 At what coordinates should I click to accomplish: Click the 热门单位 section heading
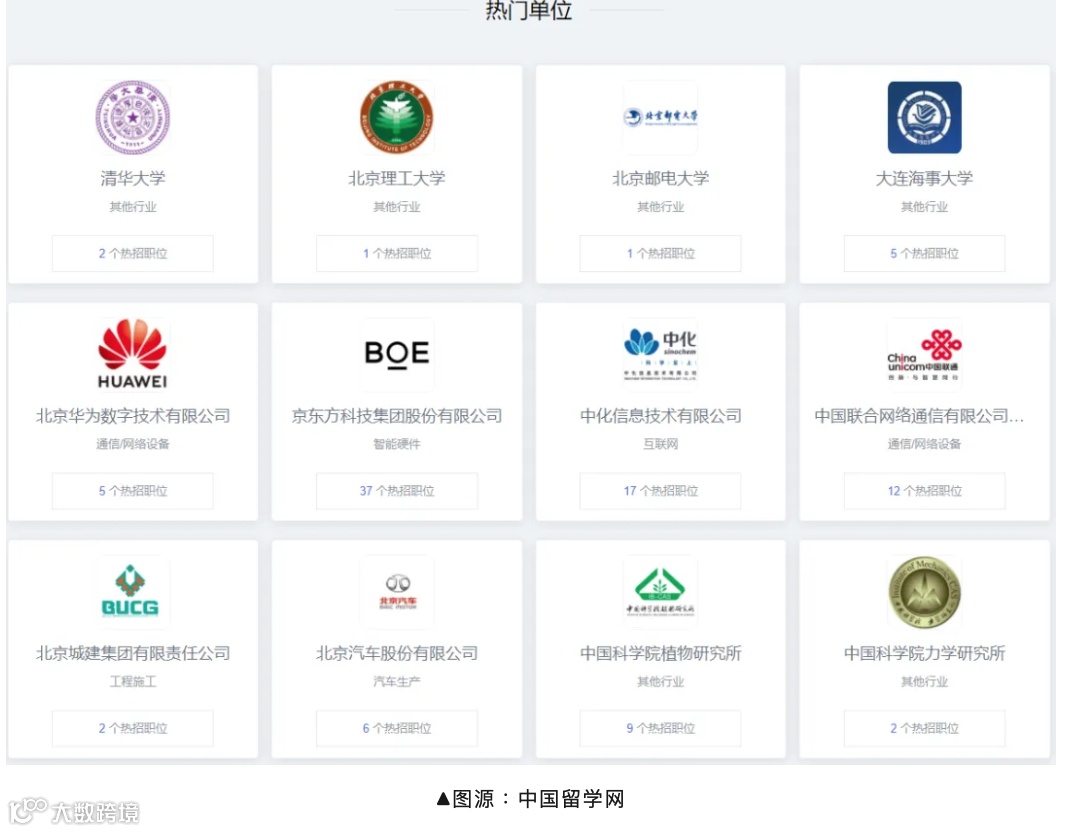point(529,10)
